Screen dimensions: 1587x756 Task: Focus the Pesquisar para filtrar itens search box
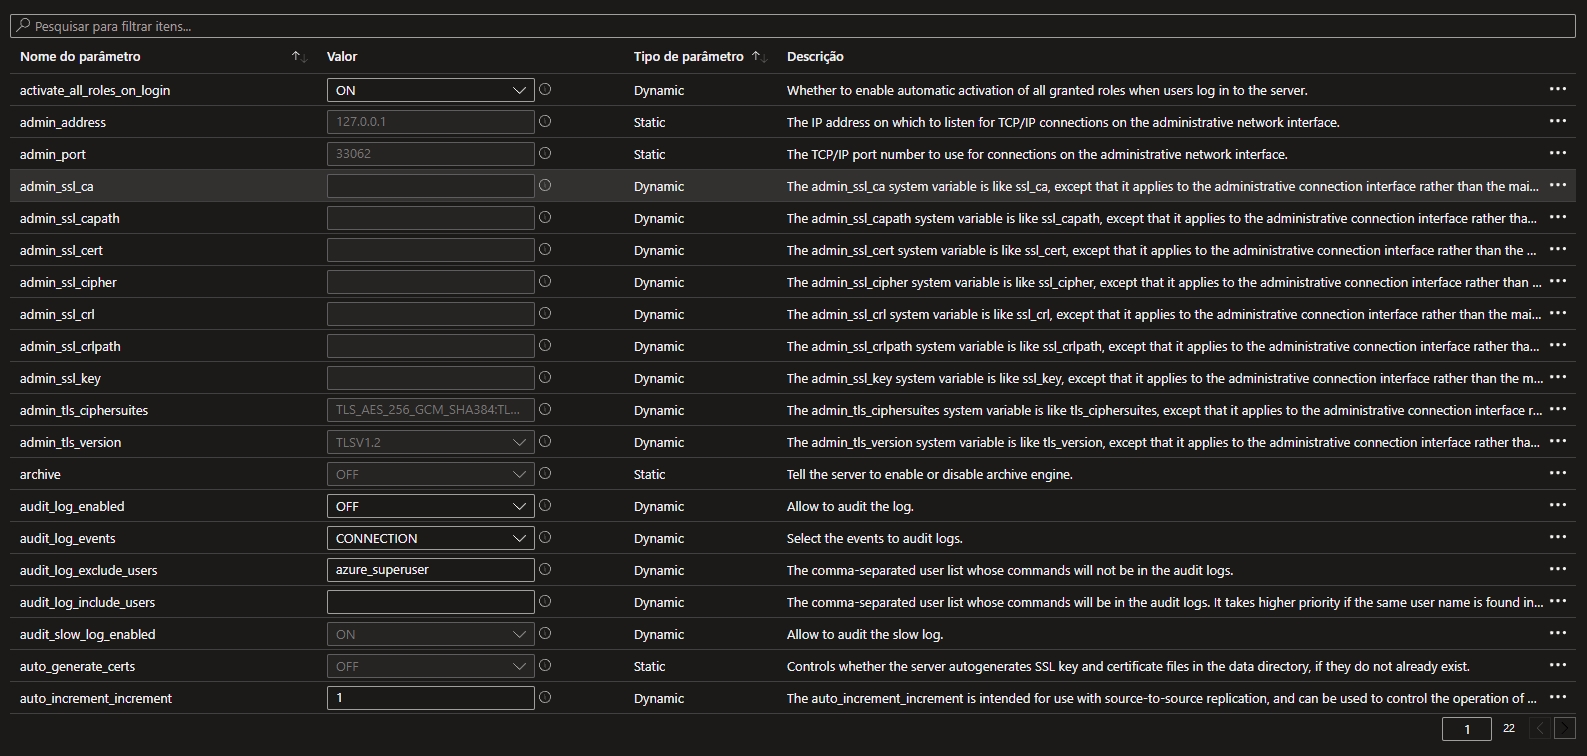pos(793,26)
